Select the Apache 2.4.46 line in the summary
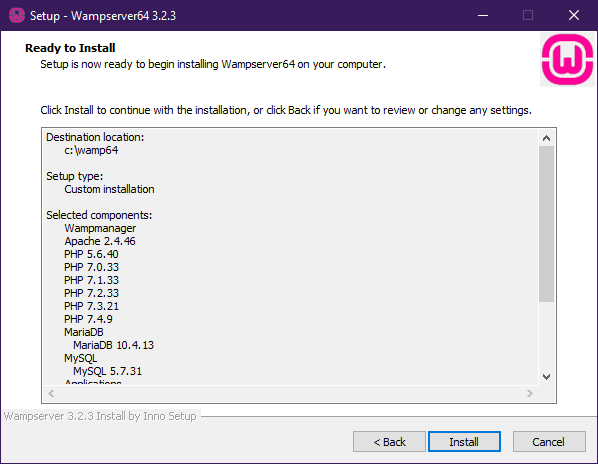Image resolution: width=598 pixels, height=464 pixels. 100,241
